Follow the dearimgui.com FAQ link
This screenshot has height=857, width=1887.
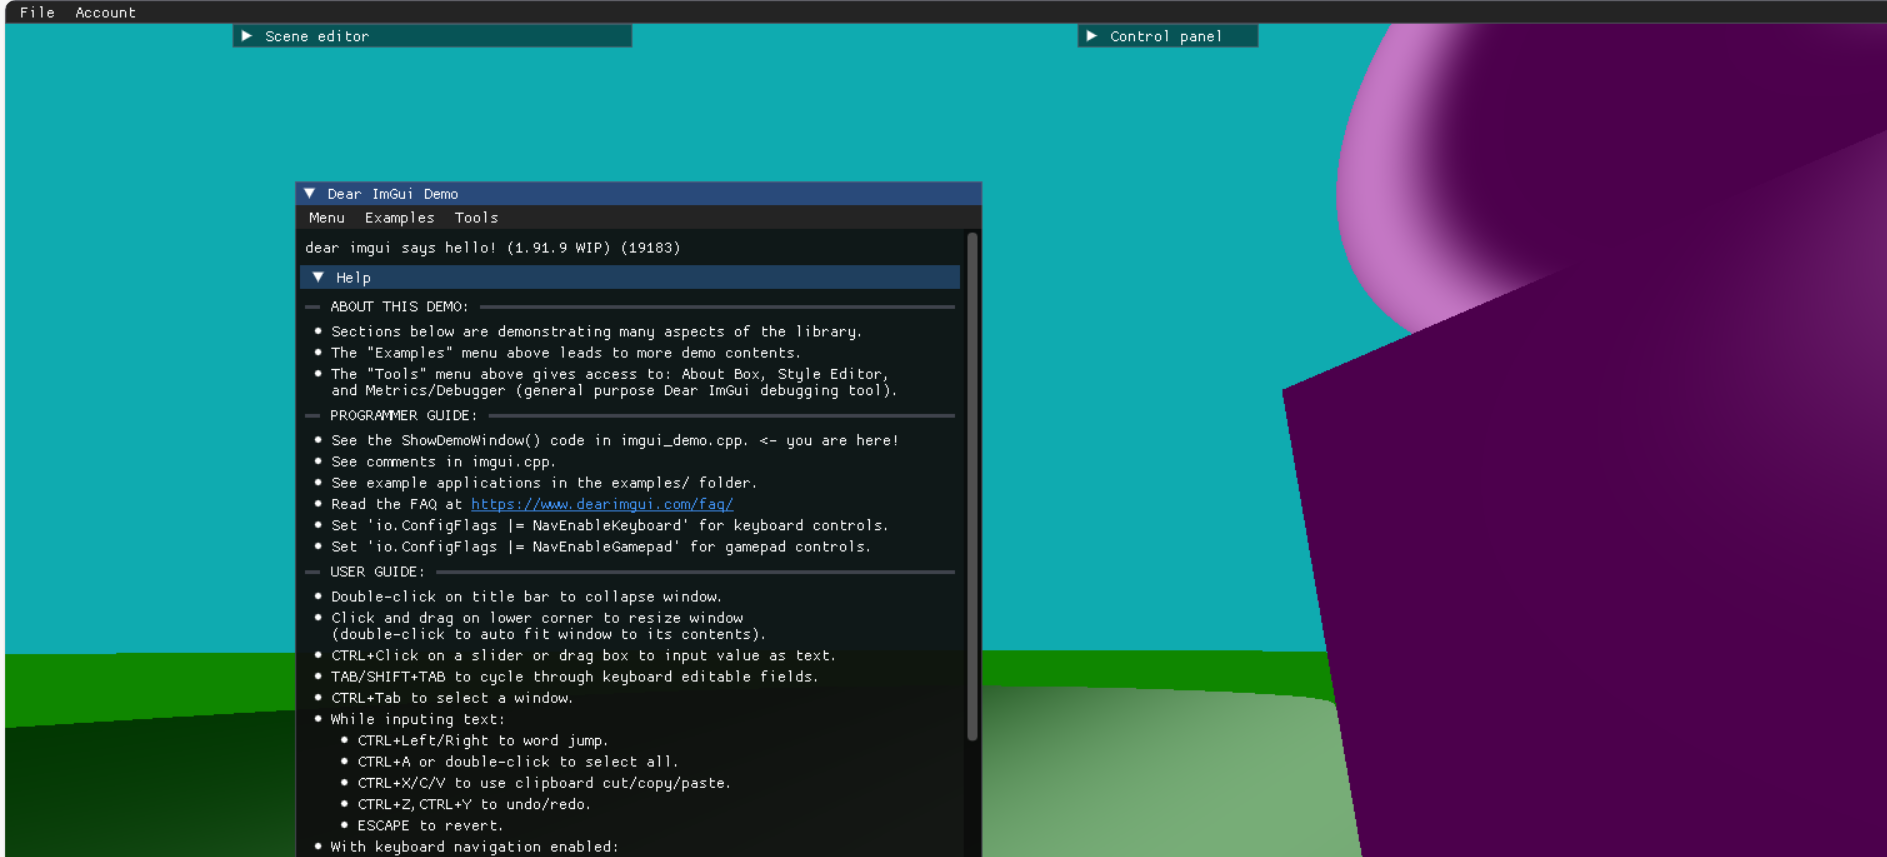click(x=602, y=504)
